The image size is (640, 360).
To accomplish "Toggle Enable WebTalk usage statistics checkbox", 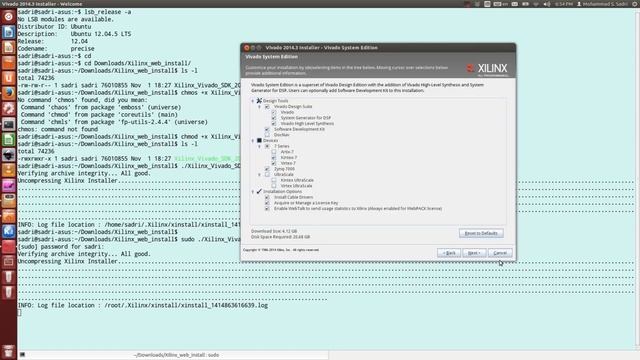I will pyautogui.click(x=267, y=209).
